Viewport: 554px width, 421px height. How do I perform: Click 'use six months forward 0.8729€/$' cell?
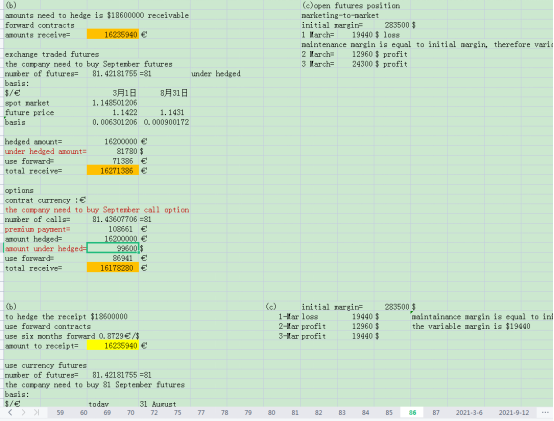[72, 336]
